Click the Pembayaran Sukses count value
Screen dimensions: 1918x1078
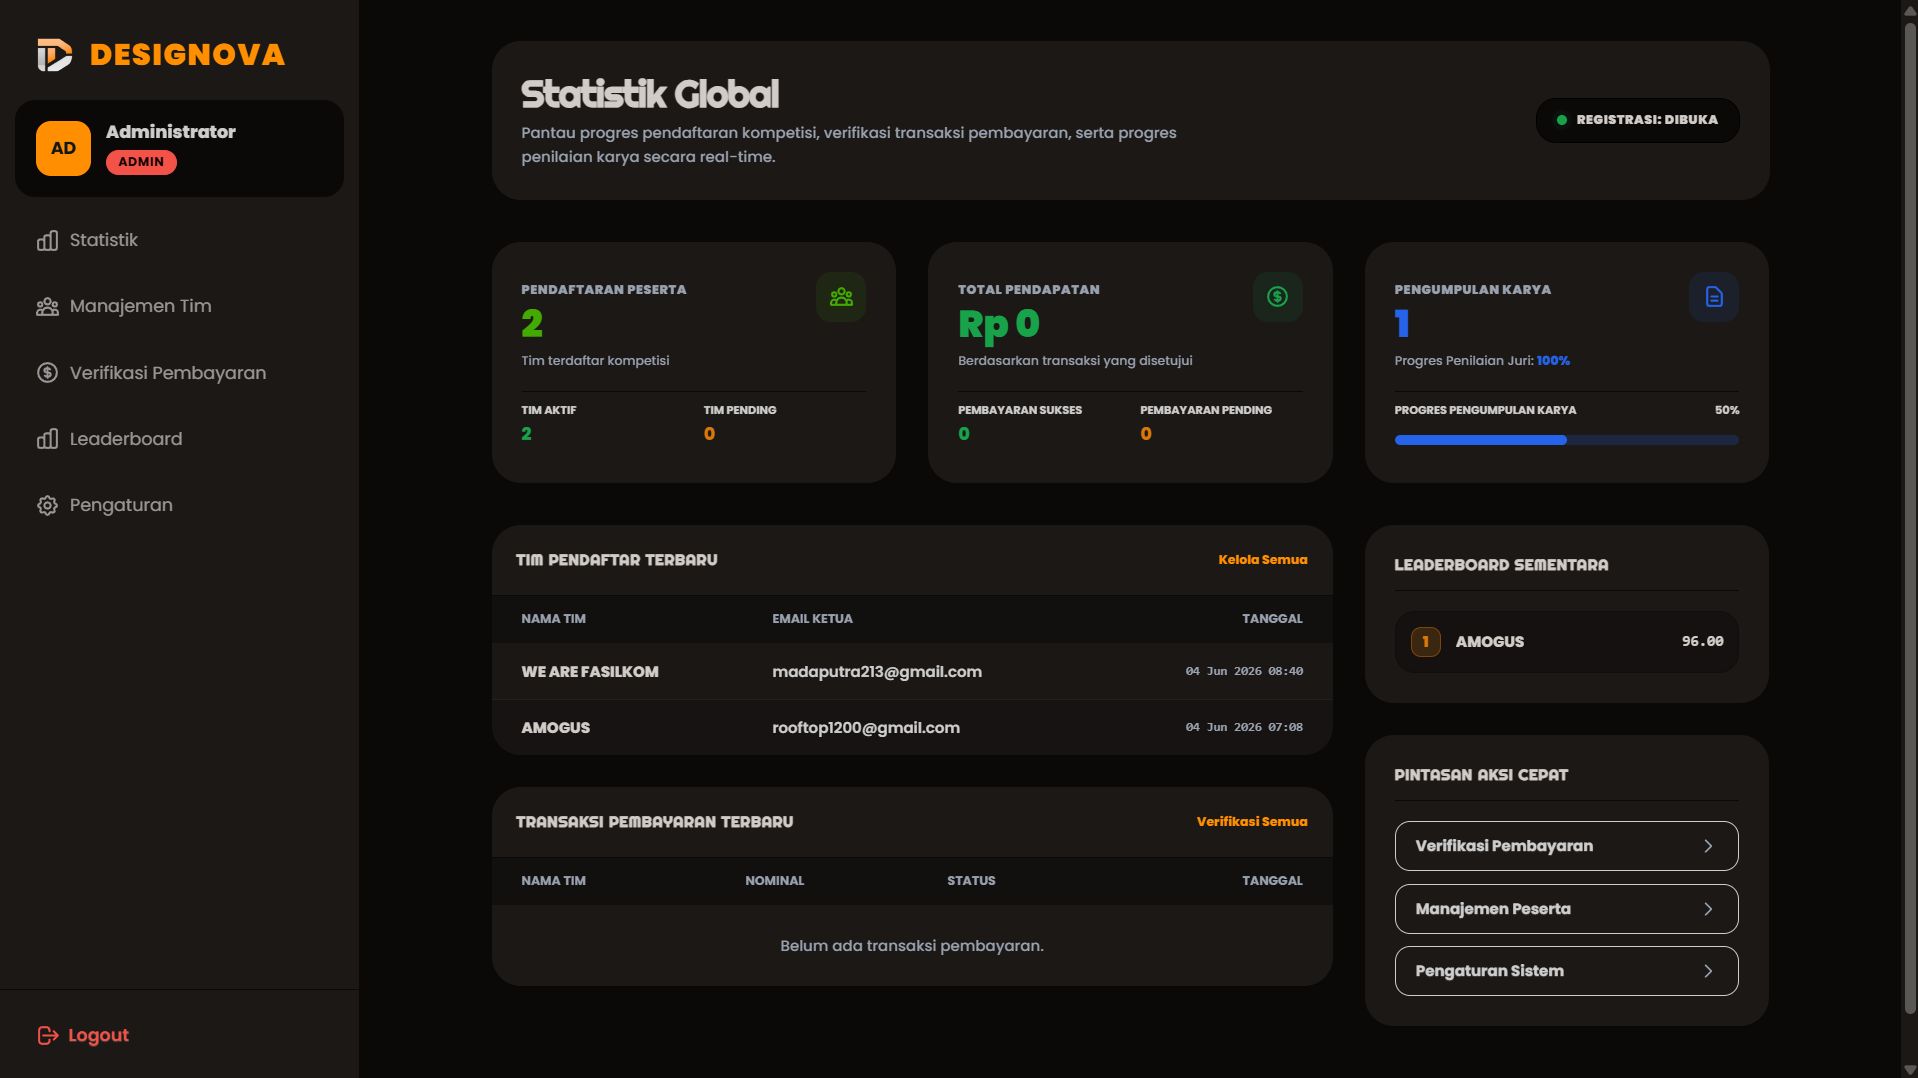coord(964,434)
